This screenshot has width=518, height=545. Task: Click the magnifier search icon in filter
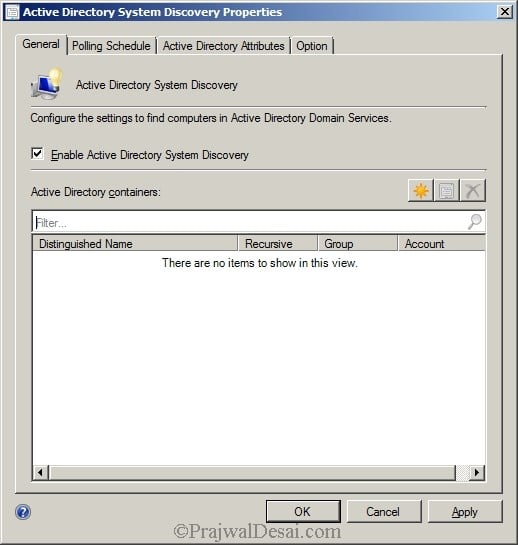click(474, 221)
